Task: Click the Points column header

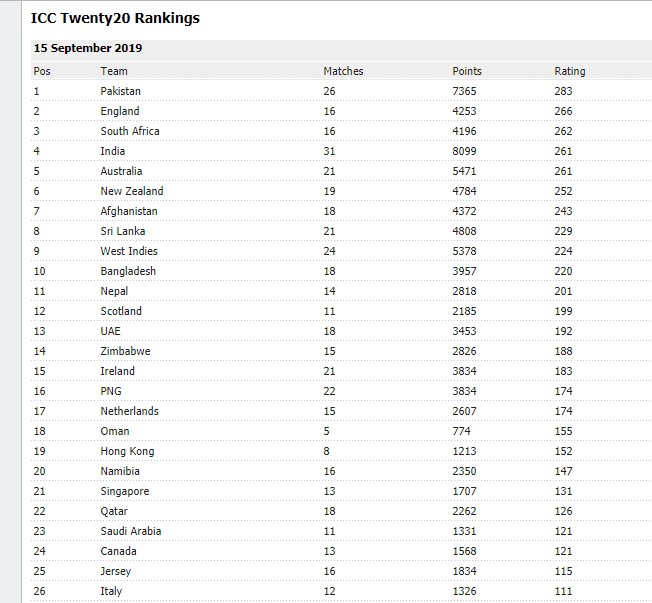Action: pos(467,71)
